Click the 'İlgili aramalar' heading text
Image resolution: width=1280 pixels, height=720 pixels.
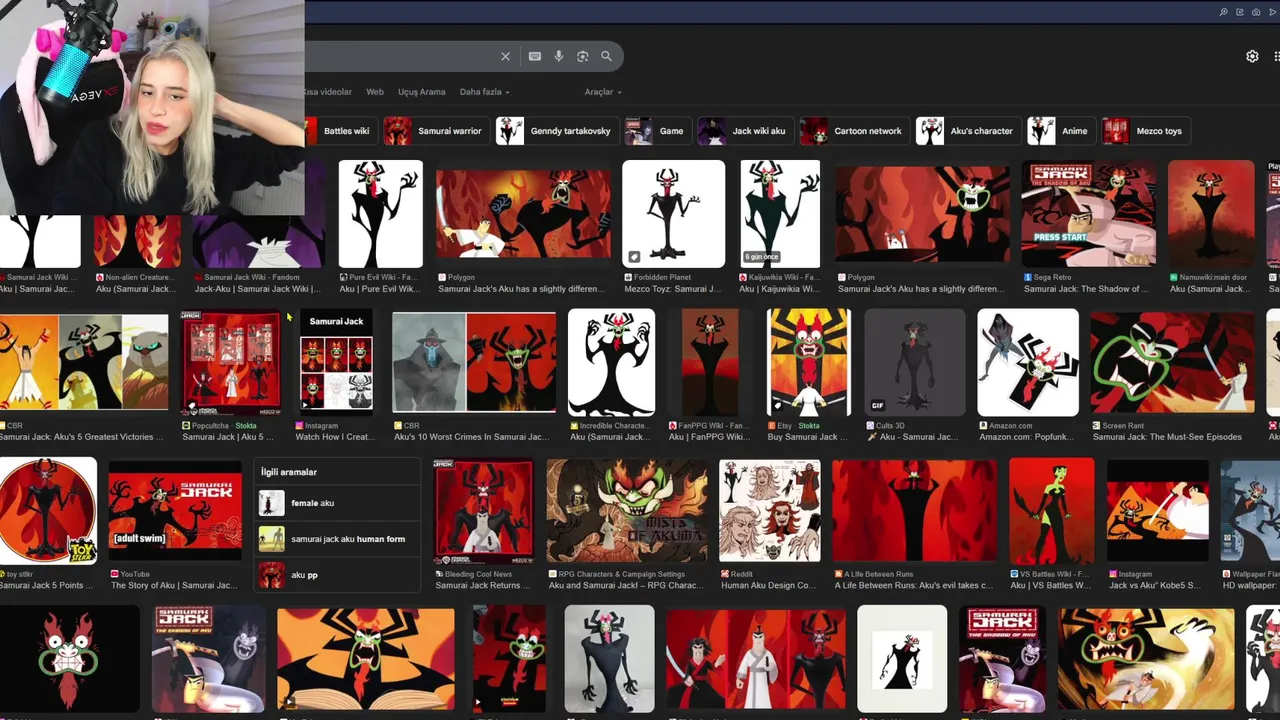tap(289, 472)
